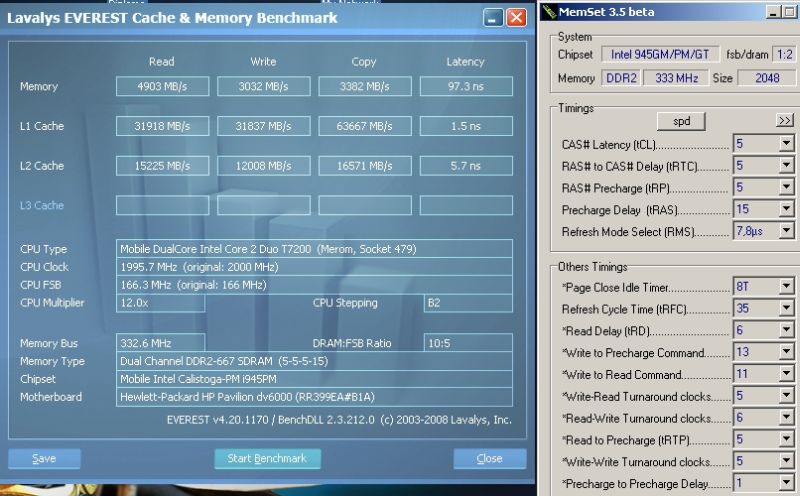The height and width of the screenshot is (496, 800).
Task: Open the Read Delay (tRD) dropdown
Action: click(786, 330)
